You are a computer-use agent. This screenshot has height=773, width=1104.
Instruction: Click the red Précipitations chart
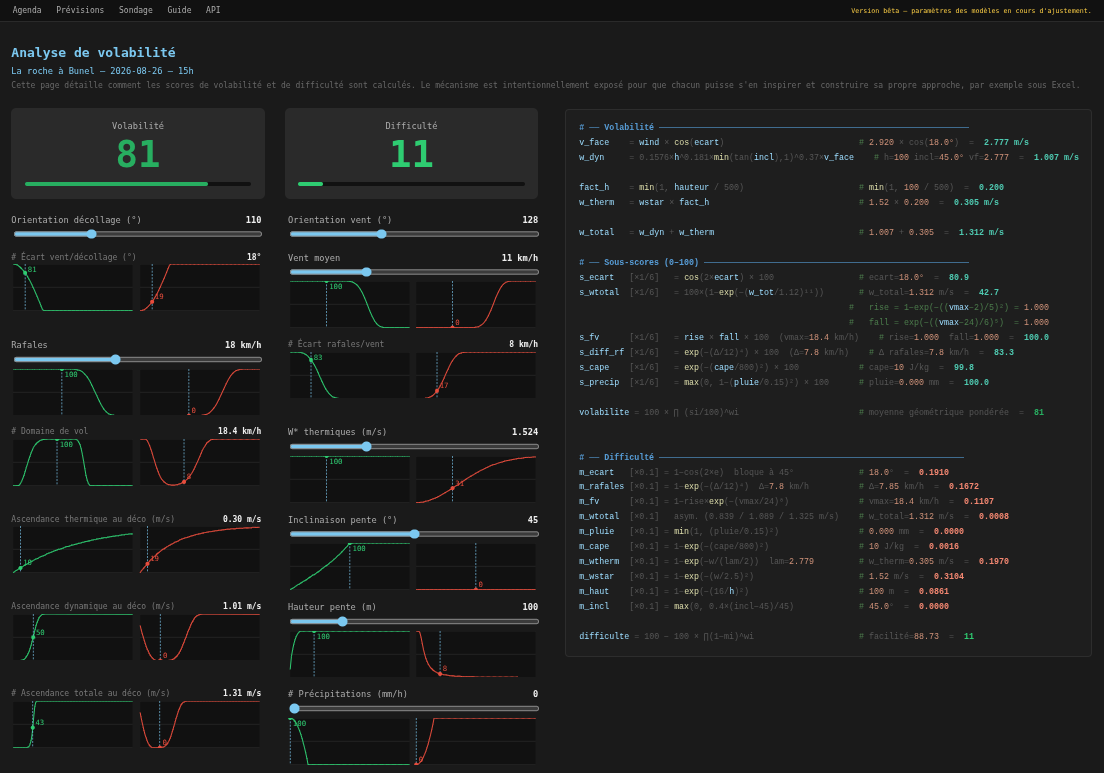pos(476,741)
